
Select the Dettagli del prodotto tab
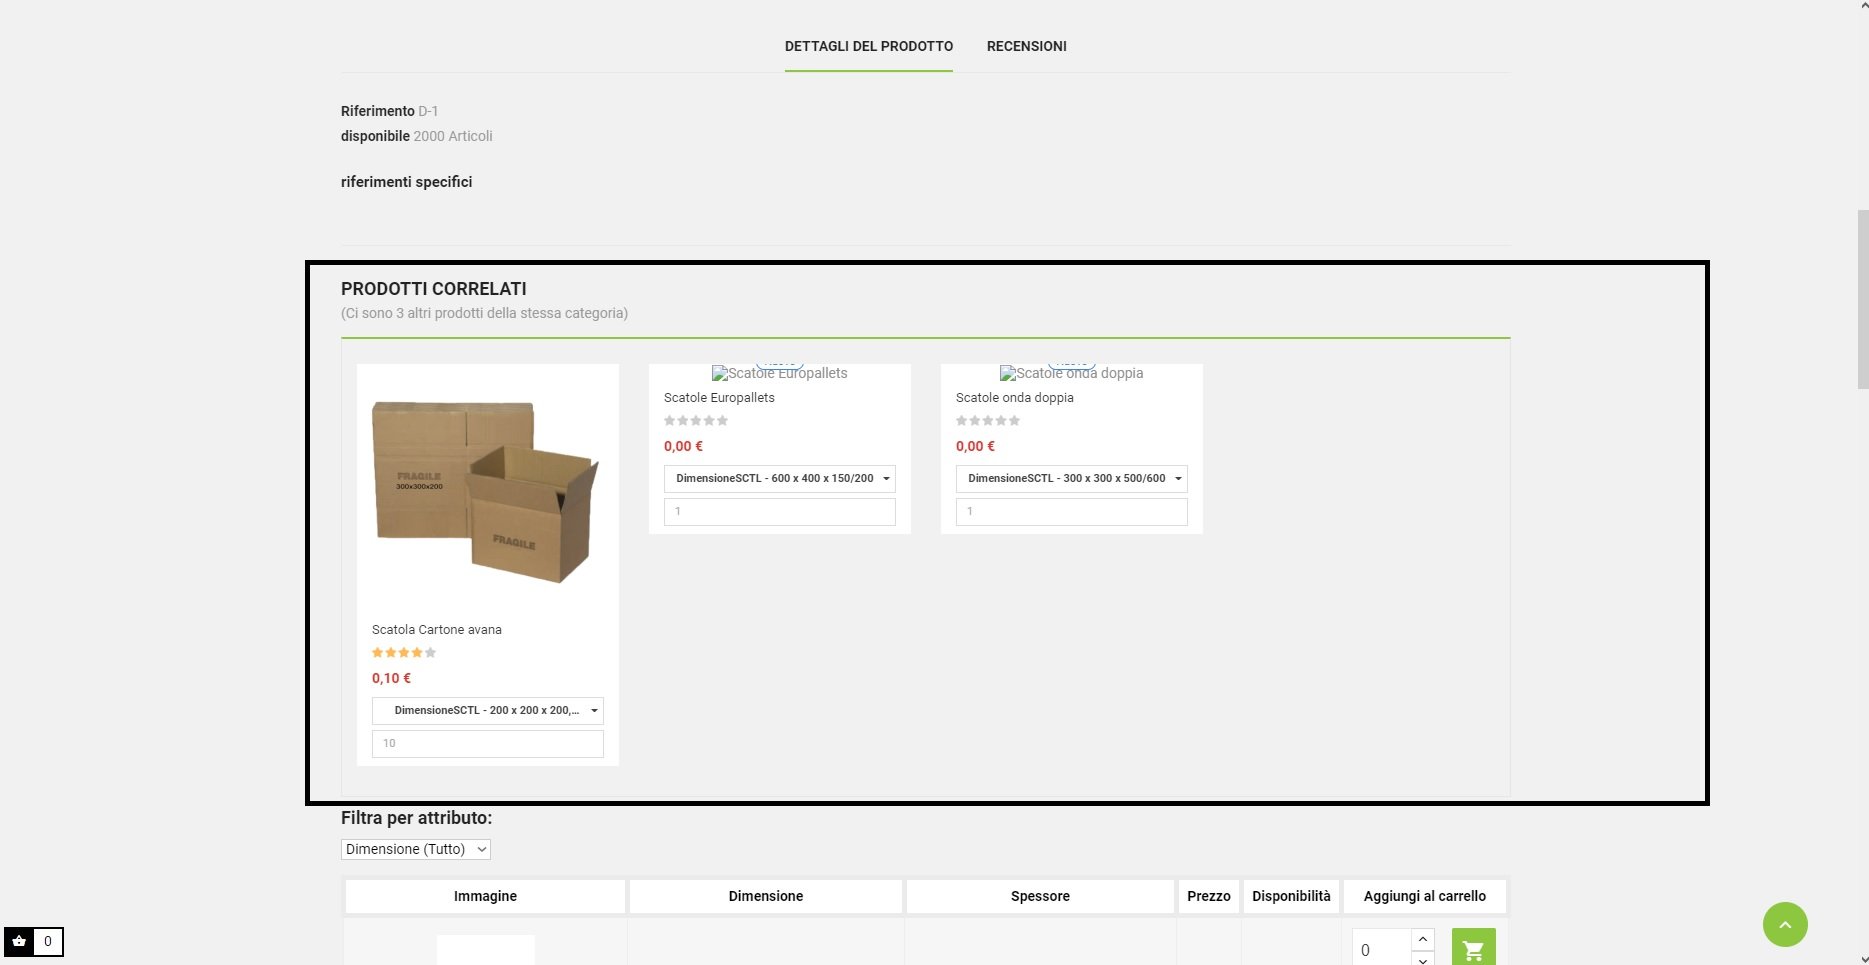[x=868, y=46]
